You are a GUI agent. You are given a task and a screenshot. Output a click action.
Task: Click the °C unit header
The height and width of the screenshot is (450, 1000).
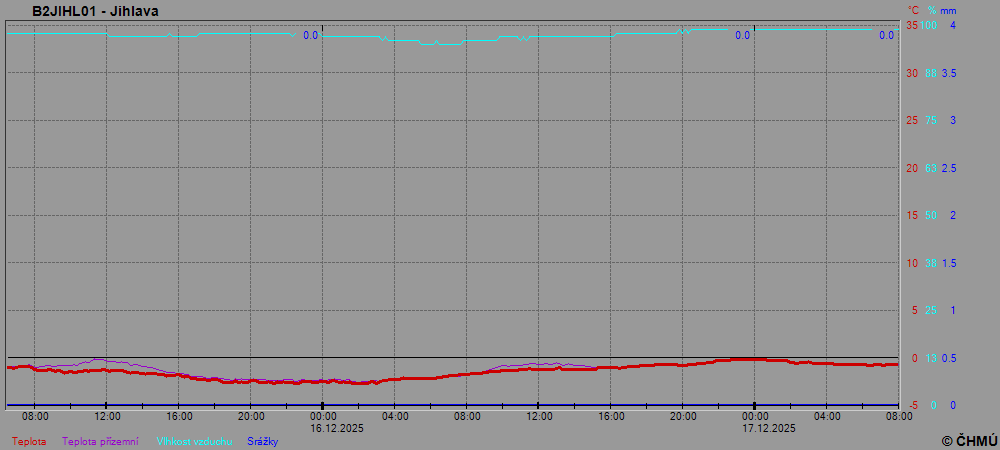click(x=913, y=11)
